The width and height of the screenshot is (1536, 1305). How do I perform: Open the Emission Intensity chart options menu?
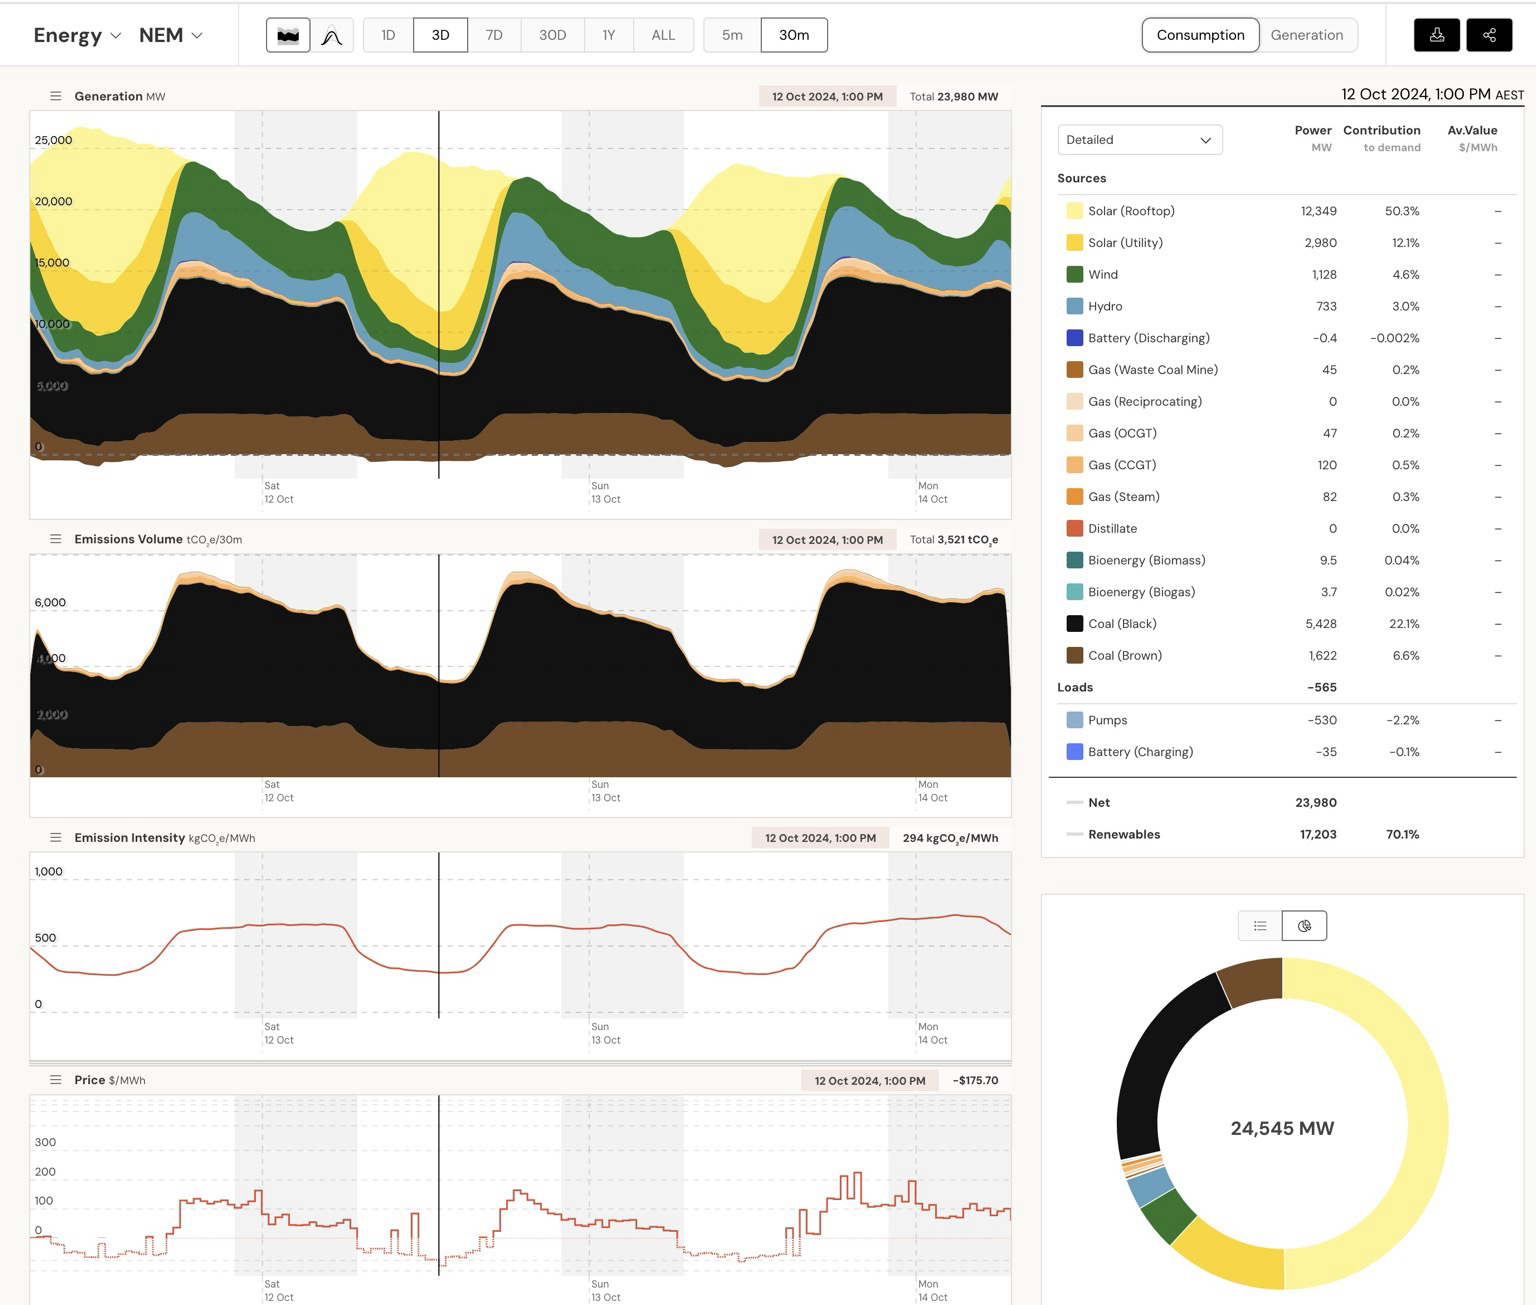tap(55, 838)
